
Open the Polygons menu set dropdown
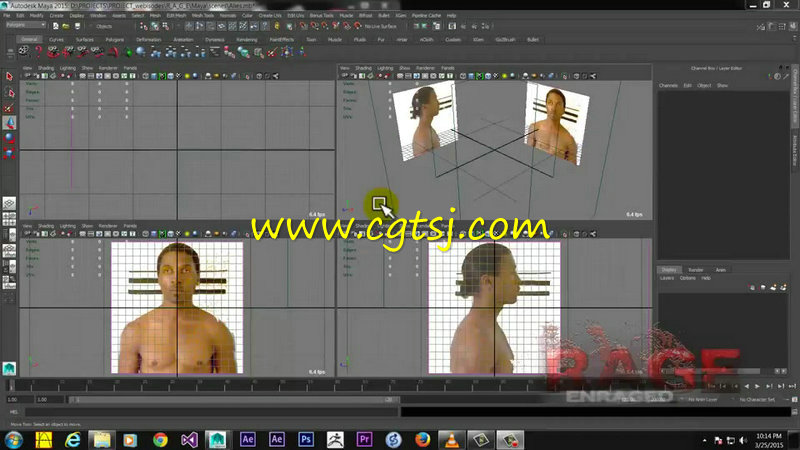click(x=26, y=25)
